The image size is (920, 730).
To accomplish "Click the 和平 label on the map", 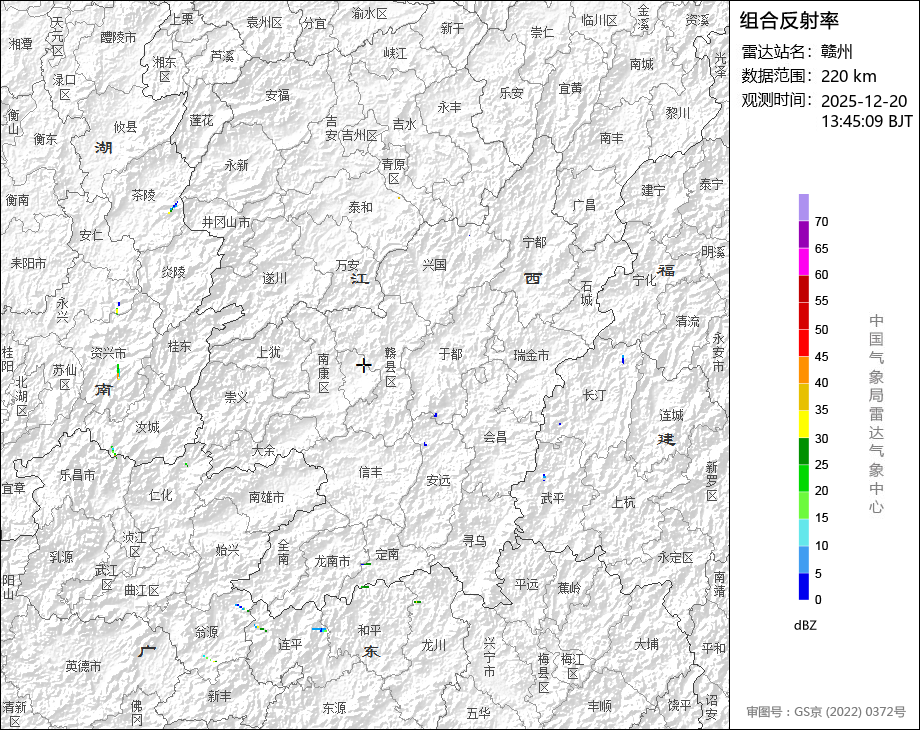I will [370, 630].
